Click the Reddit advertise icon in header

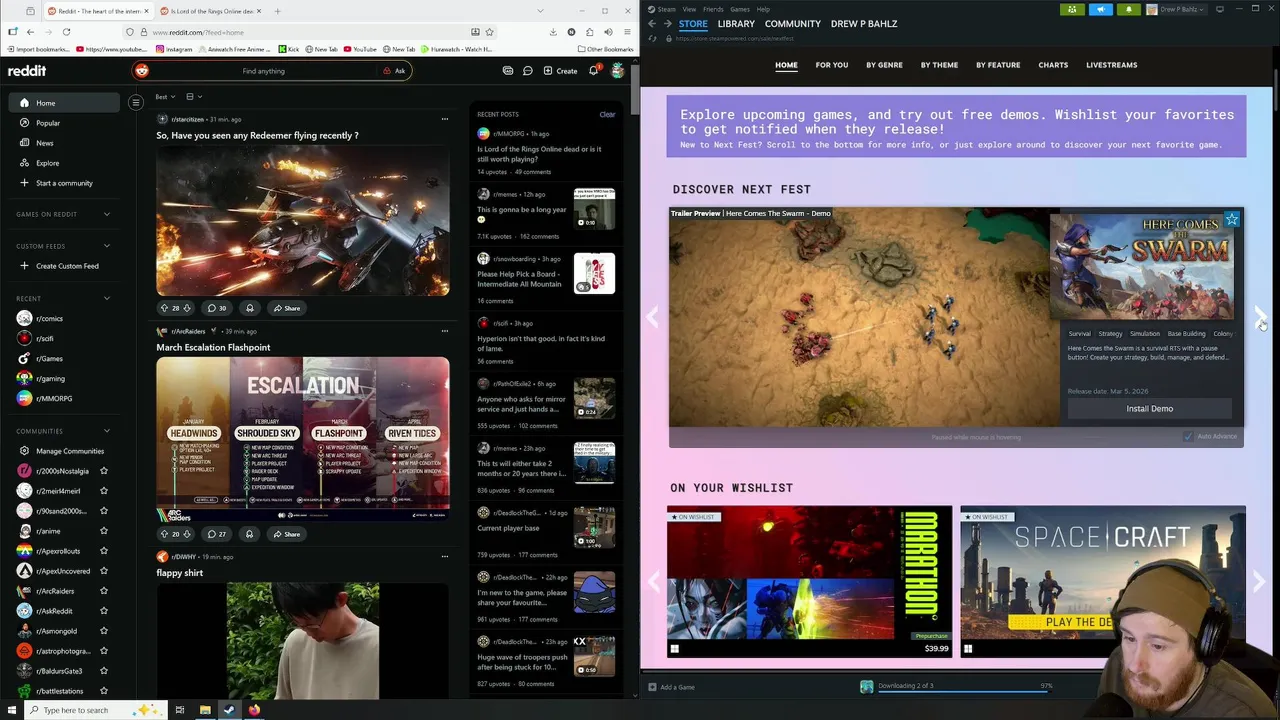click(x=508, y=71)
